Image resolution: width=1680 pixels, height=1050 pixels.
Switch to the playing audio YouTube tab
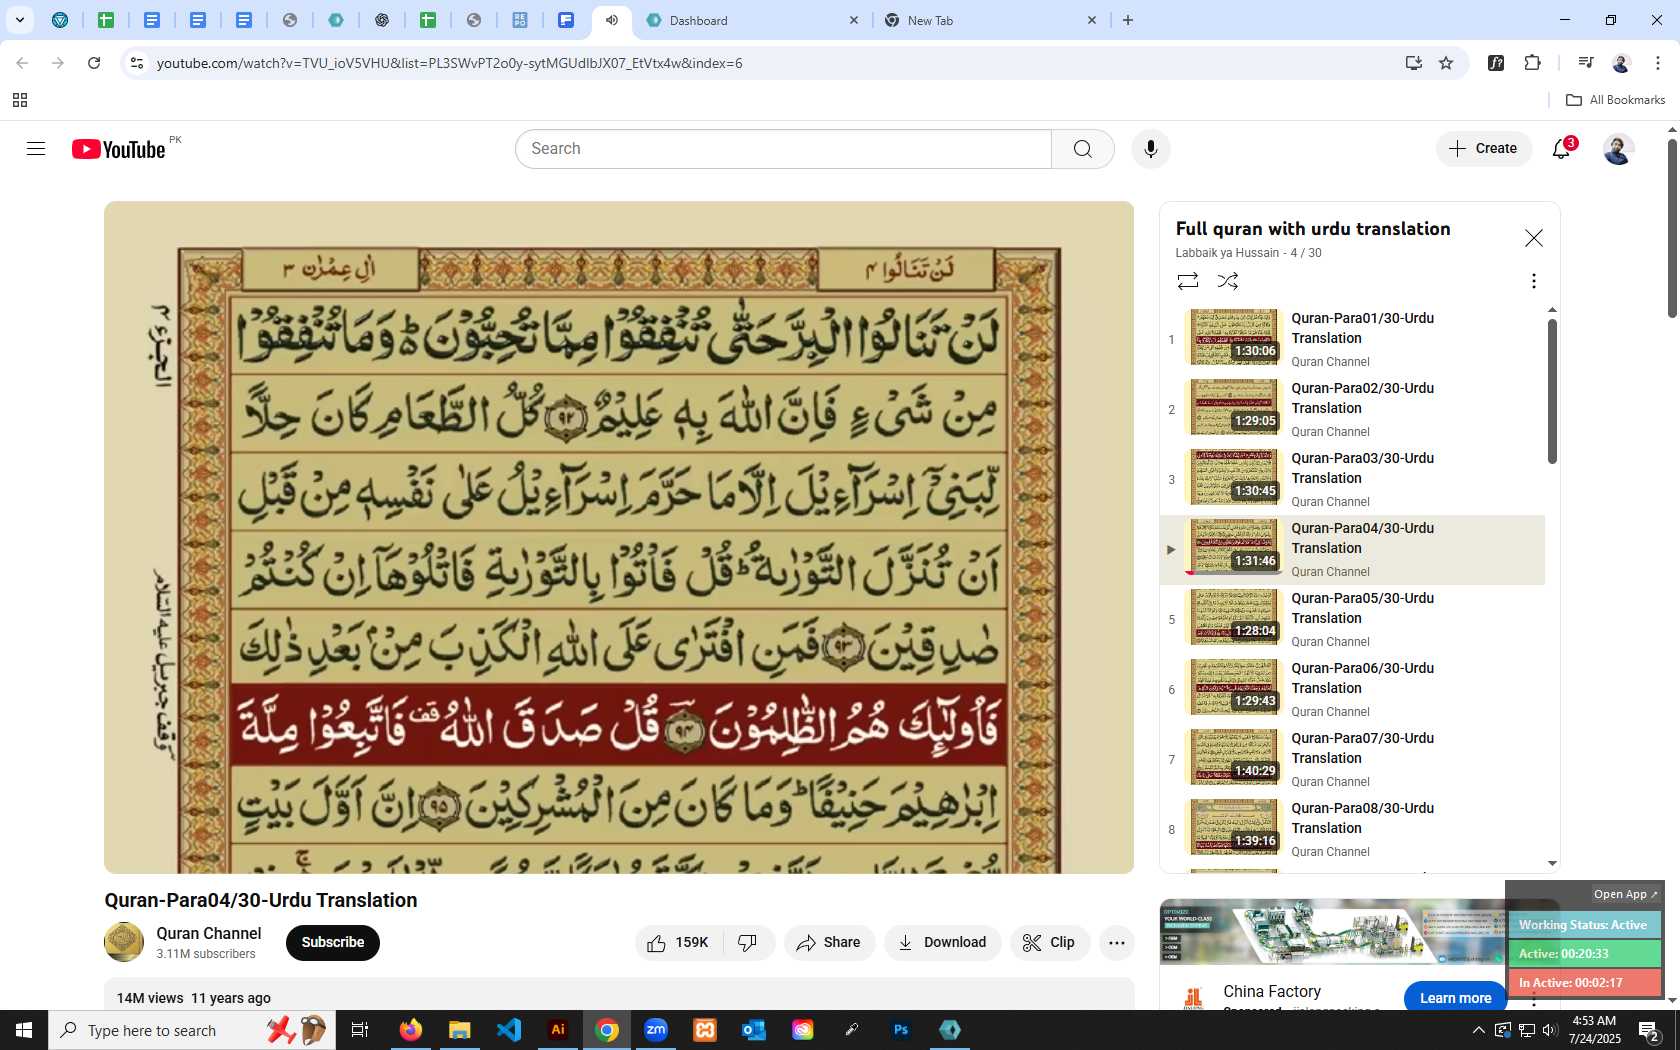[x=612, y=20]
